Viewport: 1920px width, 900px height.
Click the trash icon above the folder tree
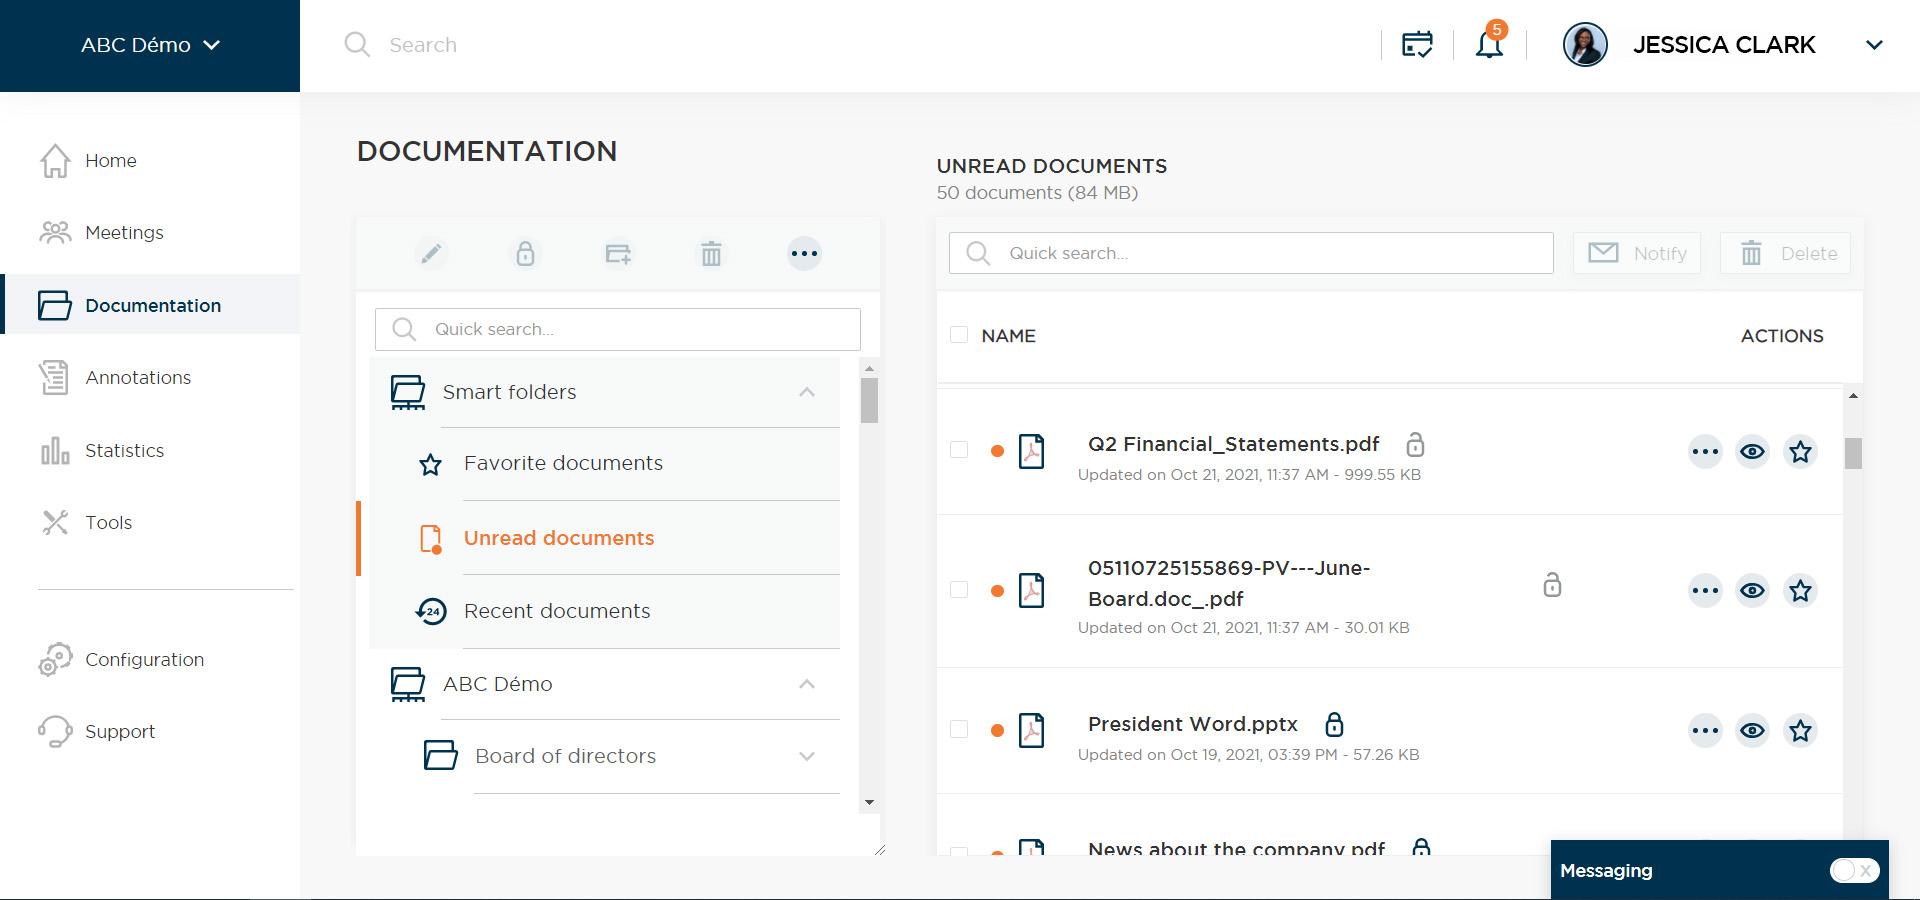point(711,254)
